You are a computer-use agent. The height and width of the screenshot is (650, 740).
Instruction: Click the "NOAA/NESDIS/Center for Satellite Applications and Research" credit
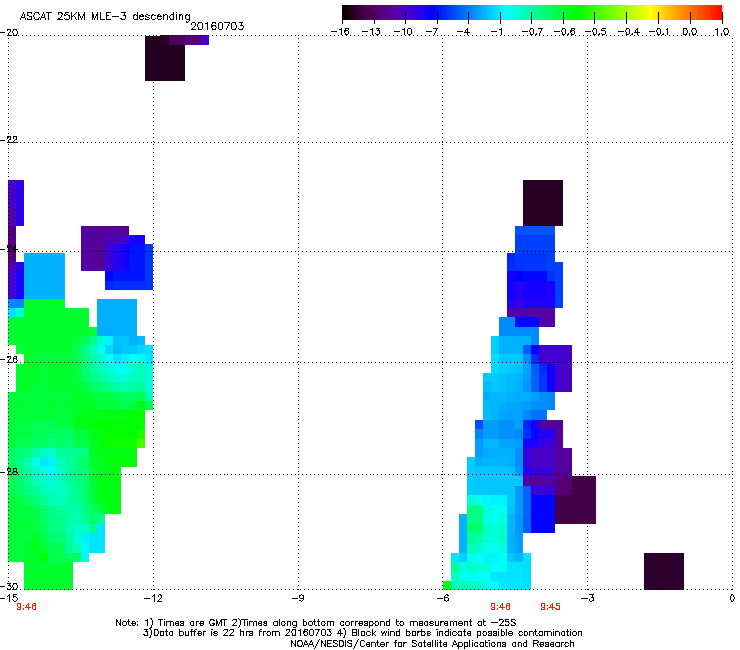coord(432,644)
